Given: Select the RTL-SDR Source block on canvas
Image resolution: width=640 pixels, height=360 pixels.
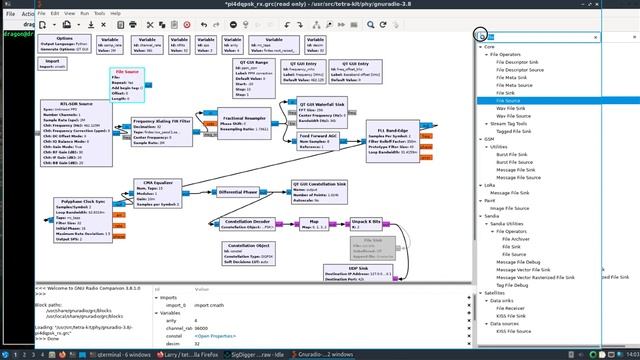Looking at the screenshot, I should pos(76,133).
